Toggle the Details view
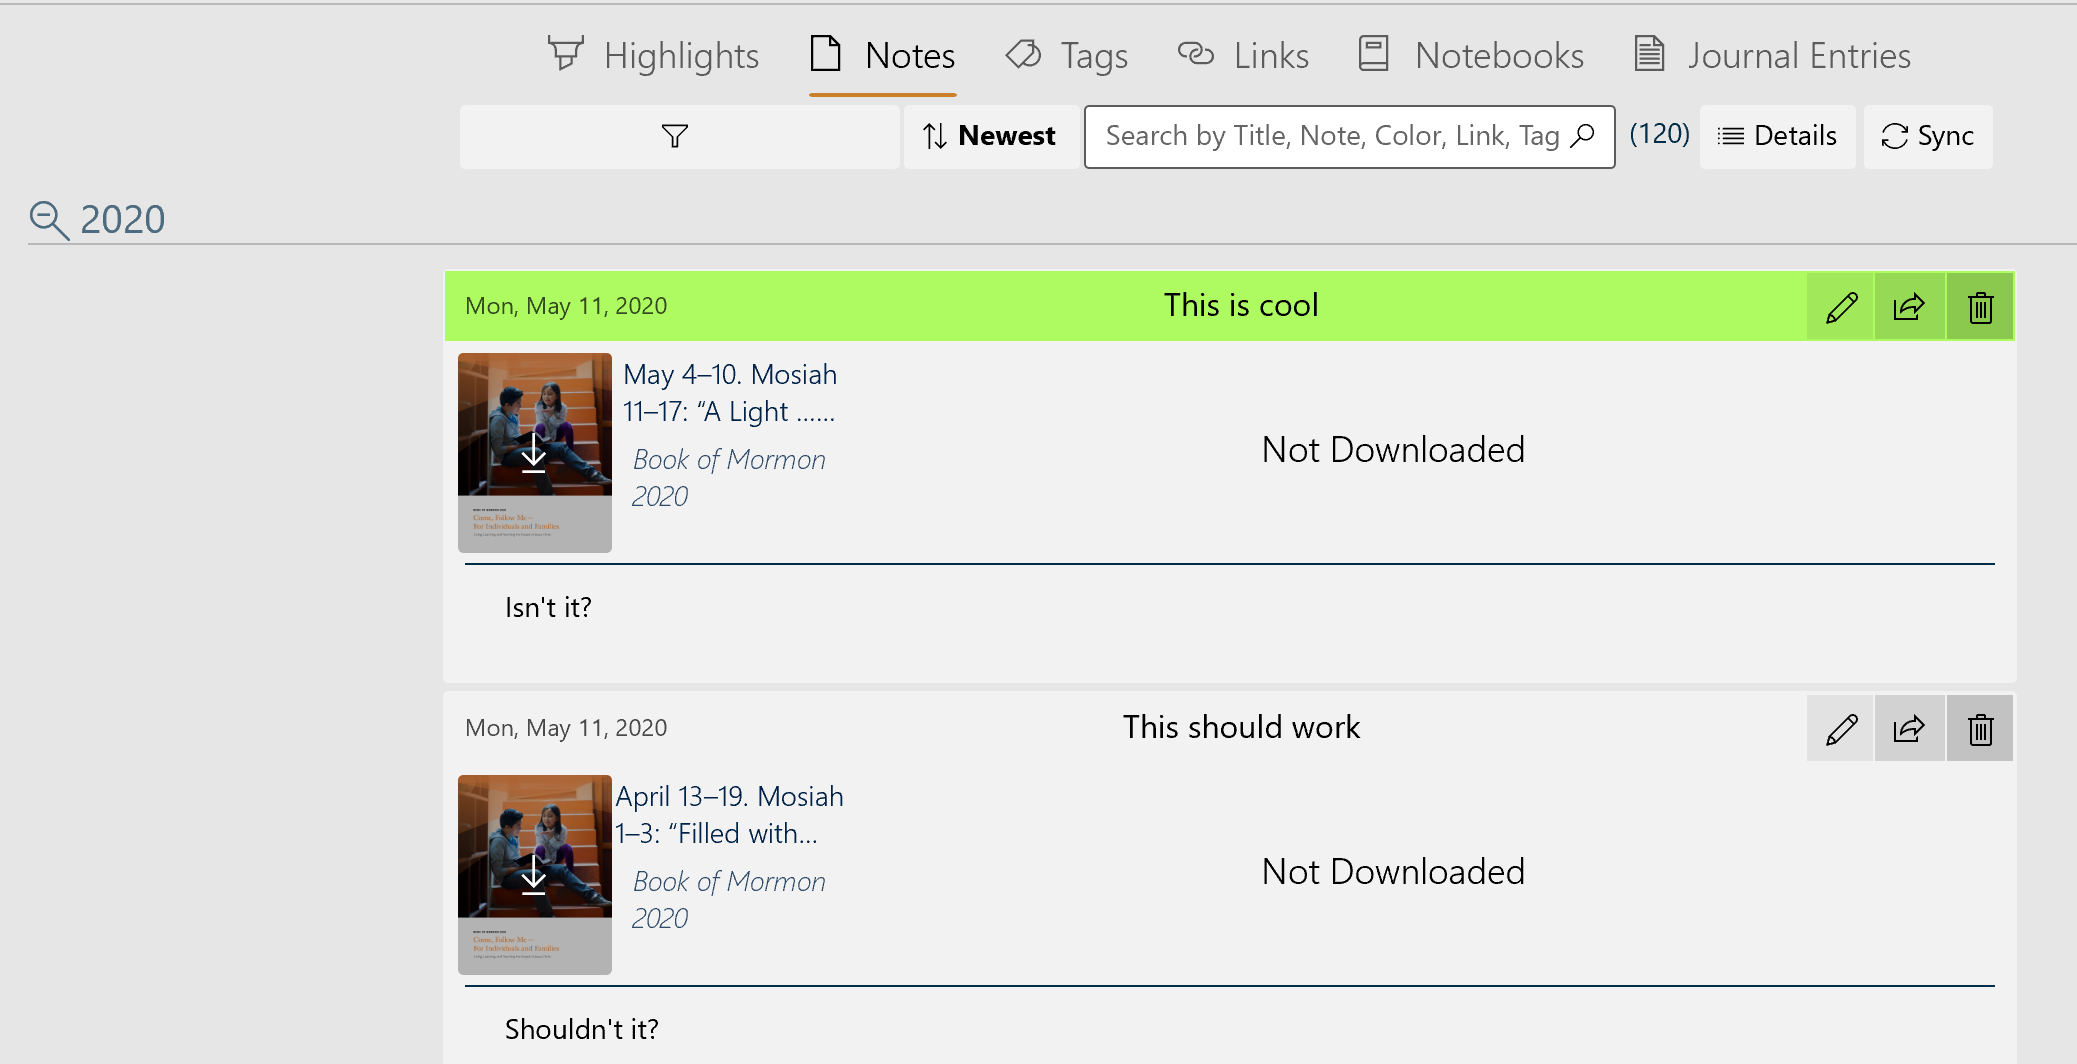This screenshot has height=1064, width=2077. click(x=1777, y=136)
